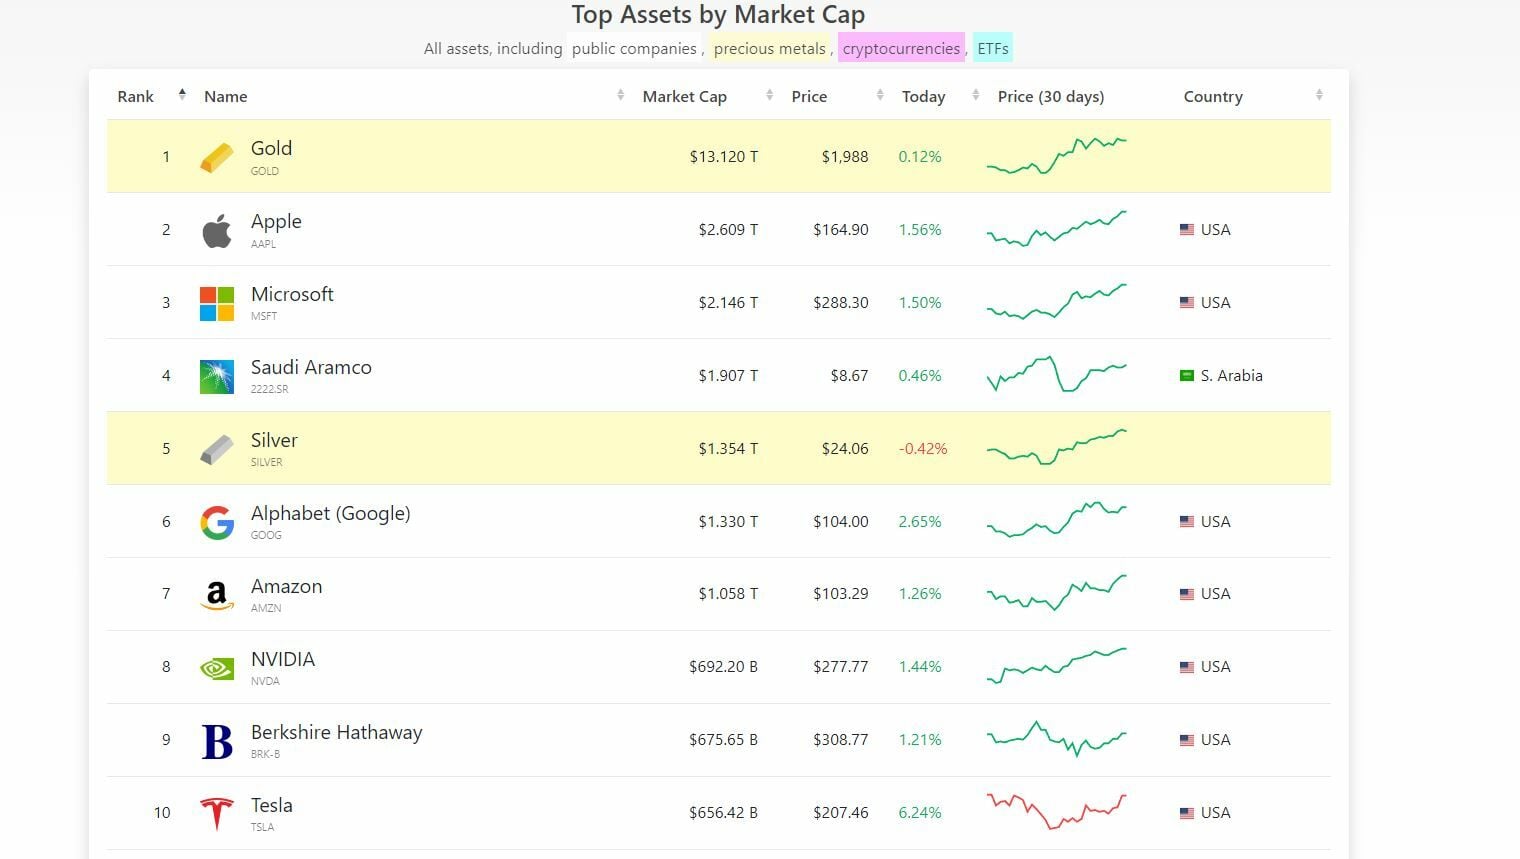Toggle the ETFs filter

click(x=992, y=48)
